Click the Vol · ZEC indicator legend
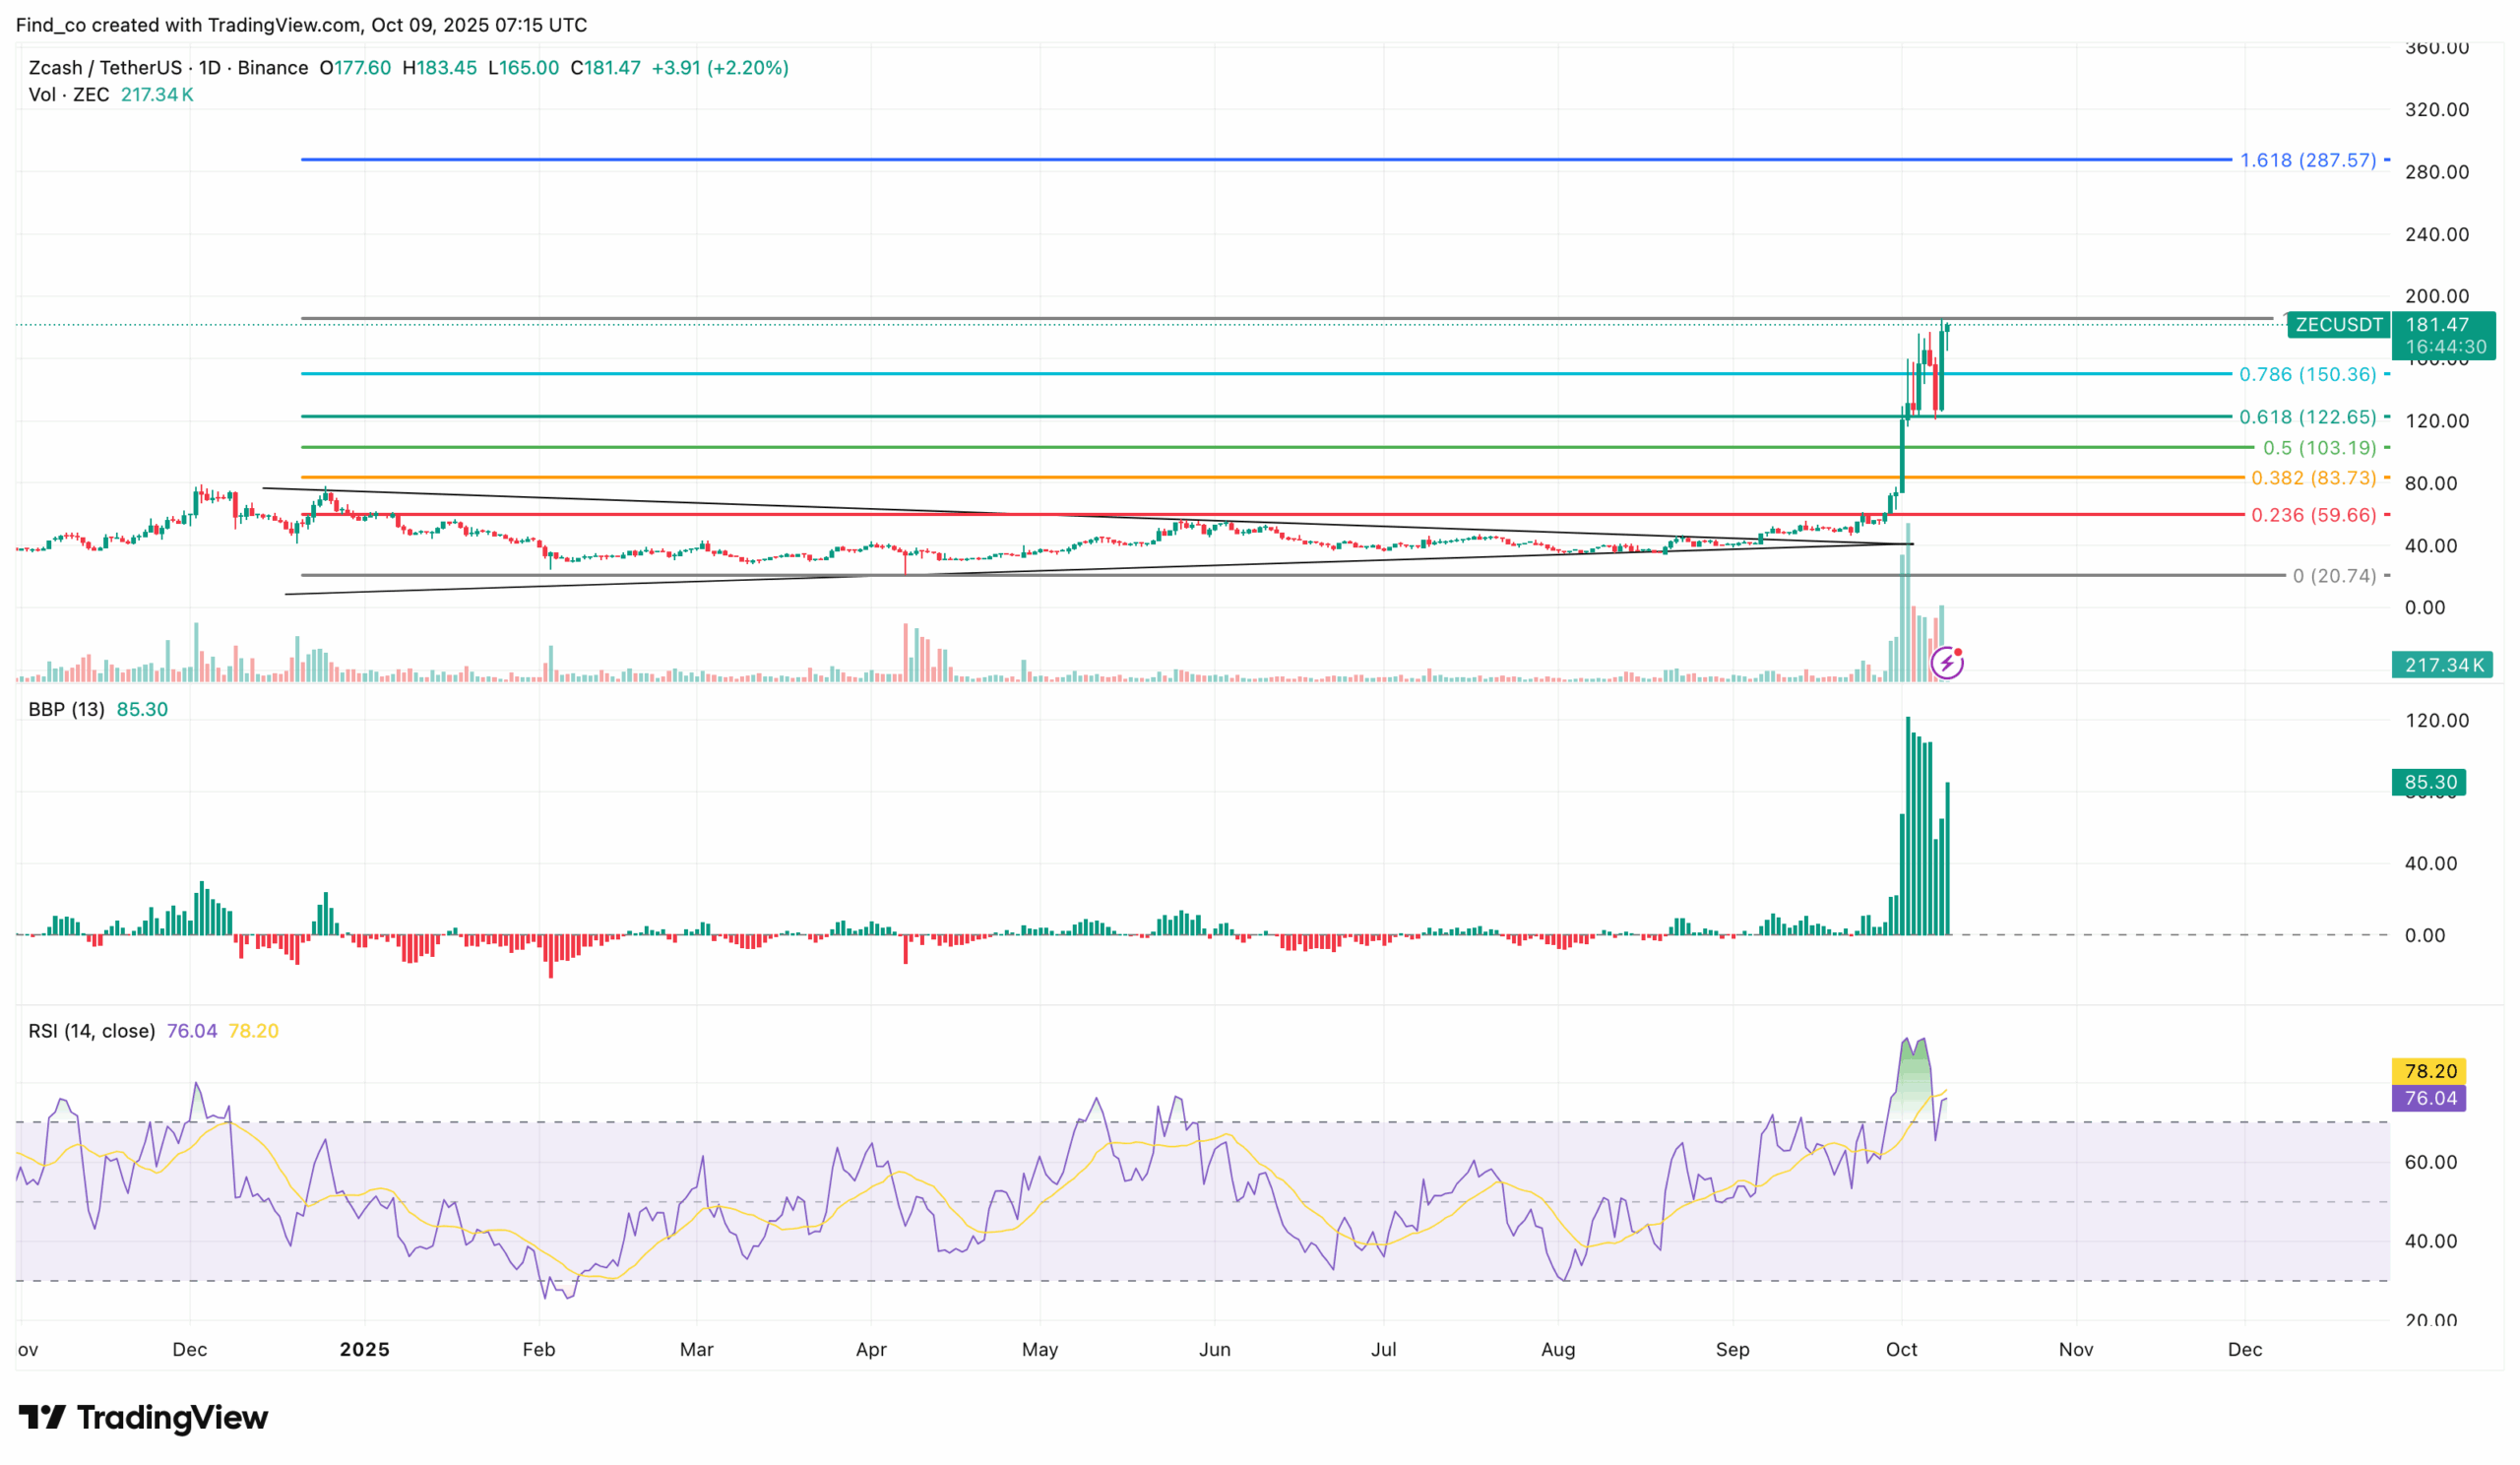Screen dimensions: 2520x1465 point(69,95)
